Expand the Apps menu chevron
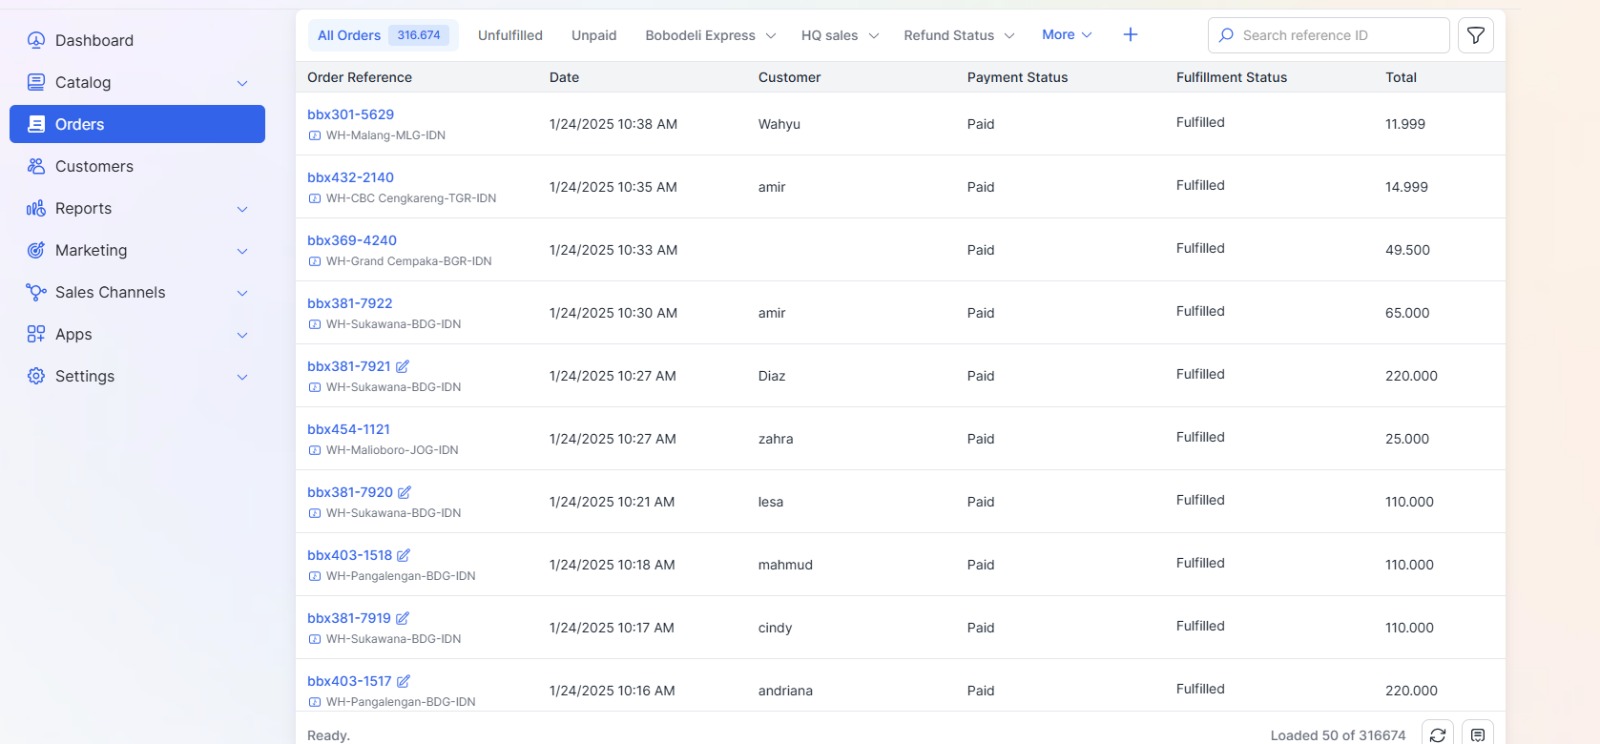The height and width of the screenshot is (744, 1600). click(242, 335)
